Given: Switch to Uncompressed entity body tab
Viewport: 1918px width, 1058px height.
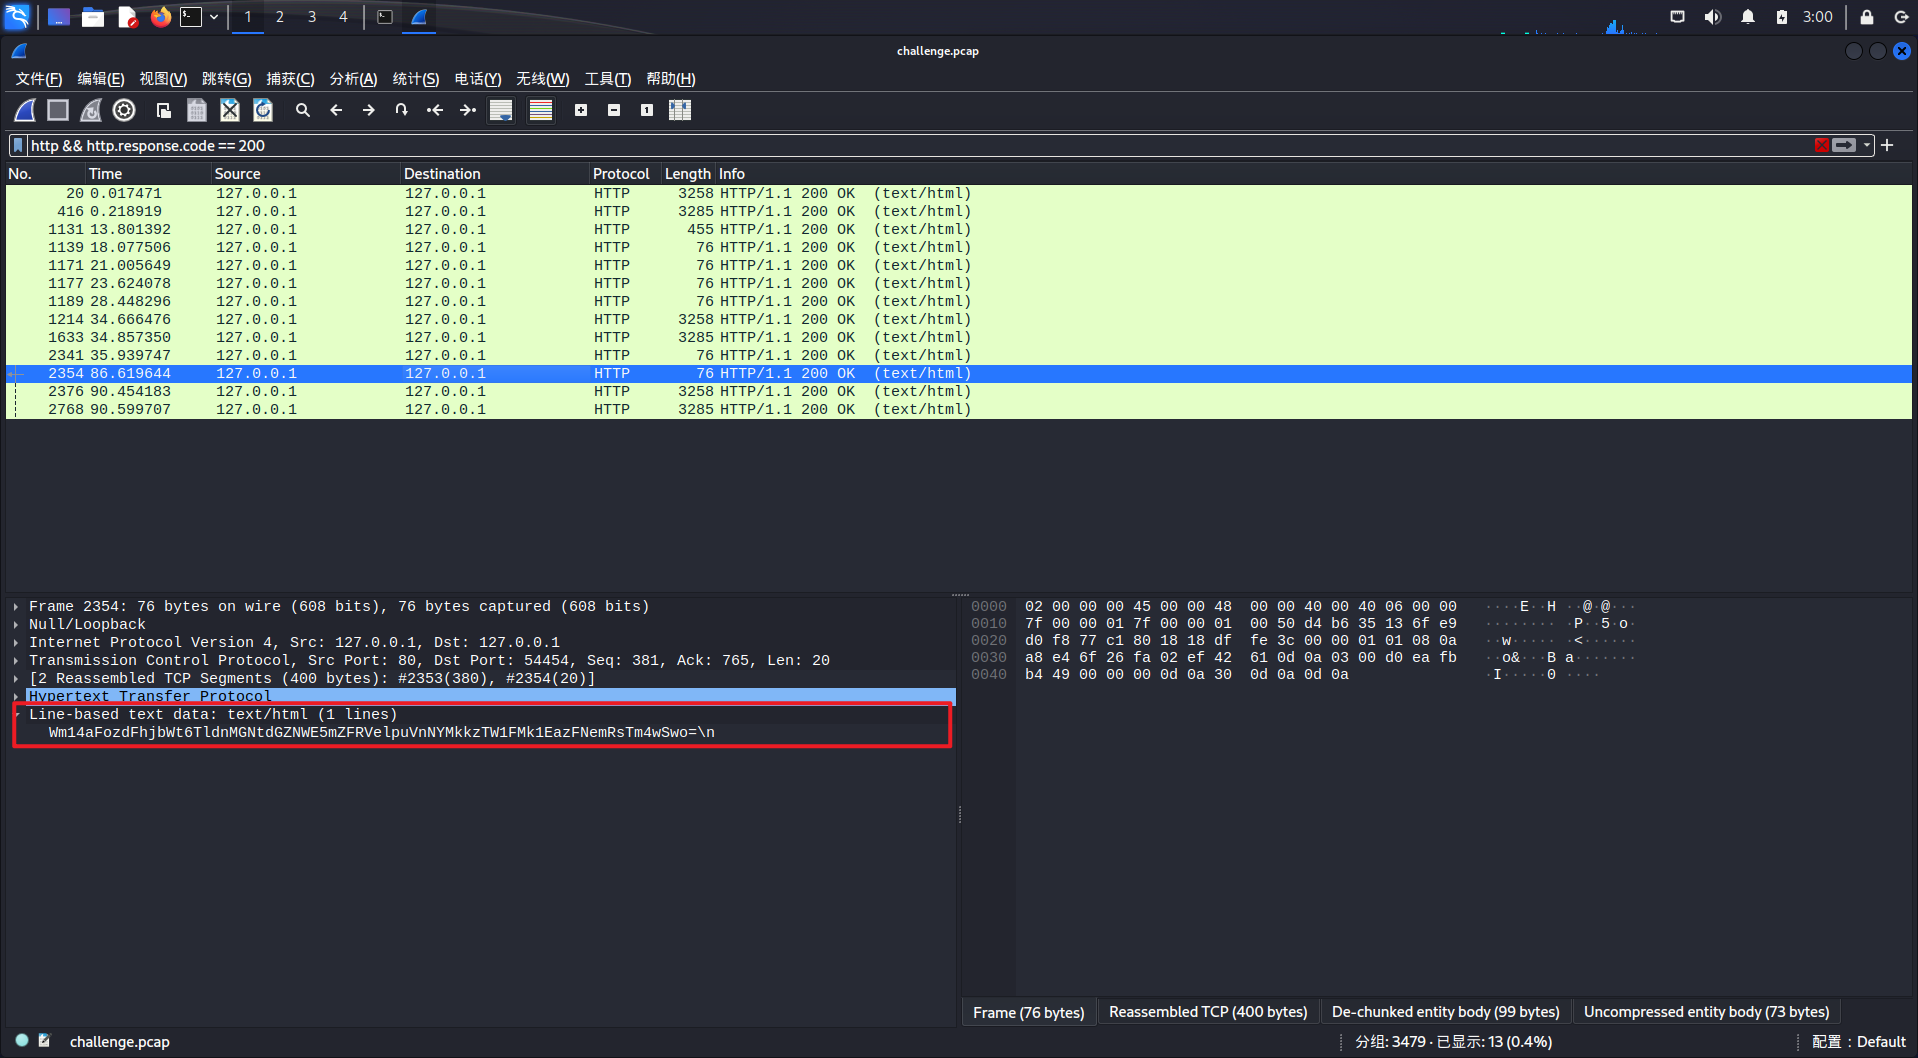Looking at the screenshot, I should [1706, 1012].
